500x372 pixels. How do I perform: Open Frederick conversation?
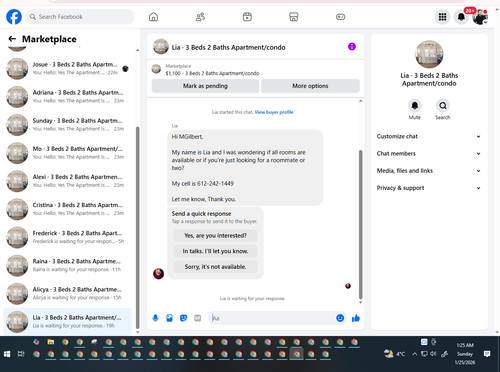(68, 237)
